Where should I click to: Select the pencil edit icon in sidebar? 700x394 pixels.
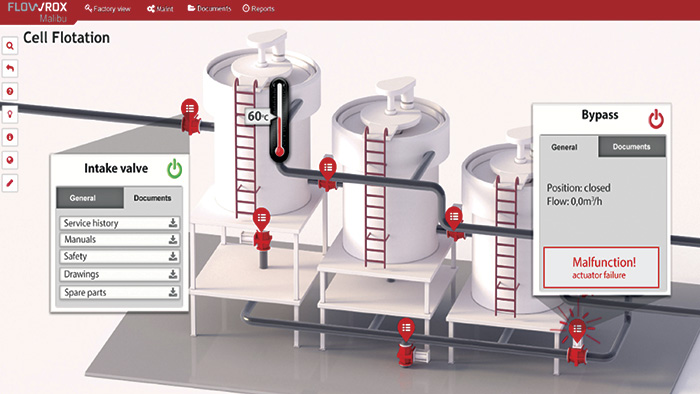[x=10, y=183]
